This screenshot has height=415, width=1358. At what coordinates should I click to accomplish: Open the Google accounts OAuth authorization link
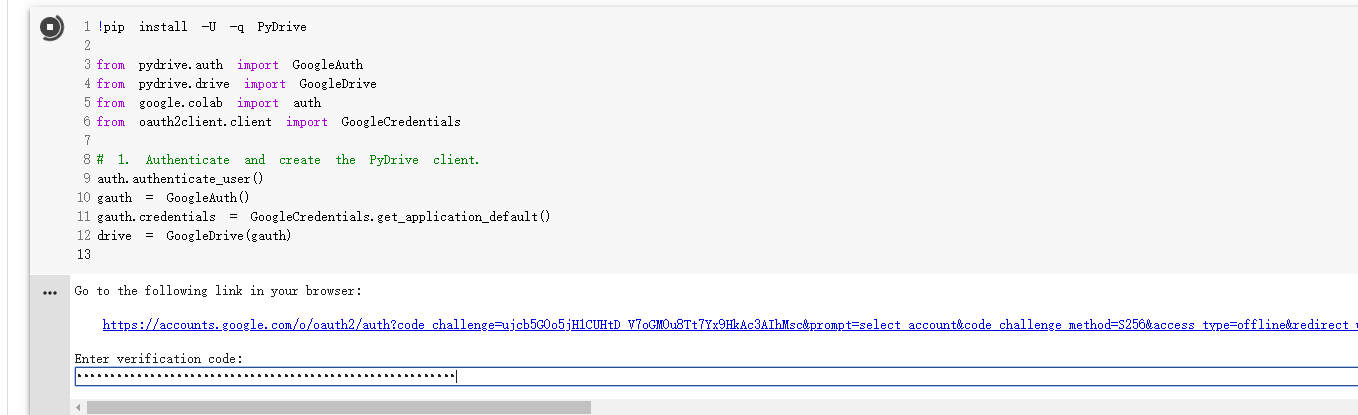coord(730,325)
